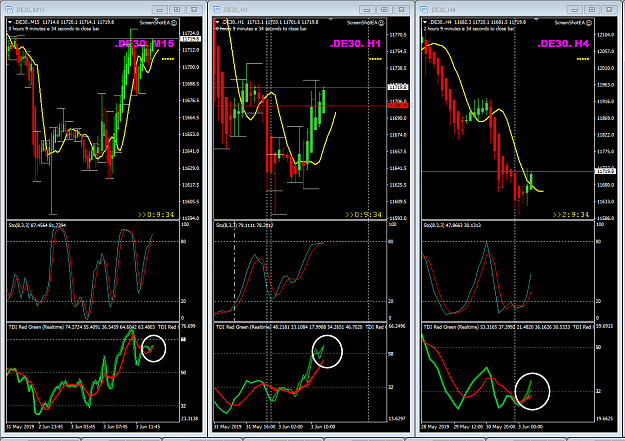The image size is (625, 441).
Task: Minimize the .DE30,M15 chart window
Action: coord(160,10)
